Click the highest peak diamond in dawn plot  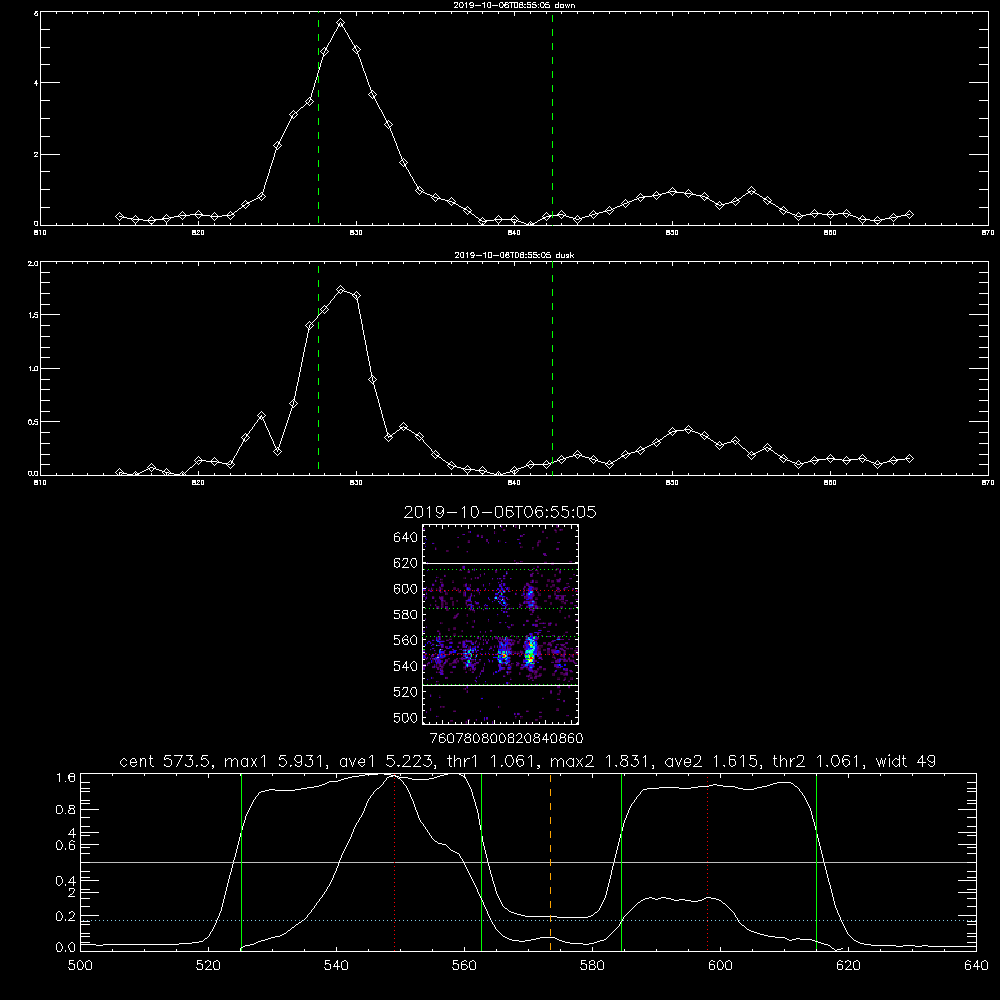pos(341,23)
